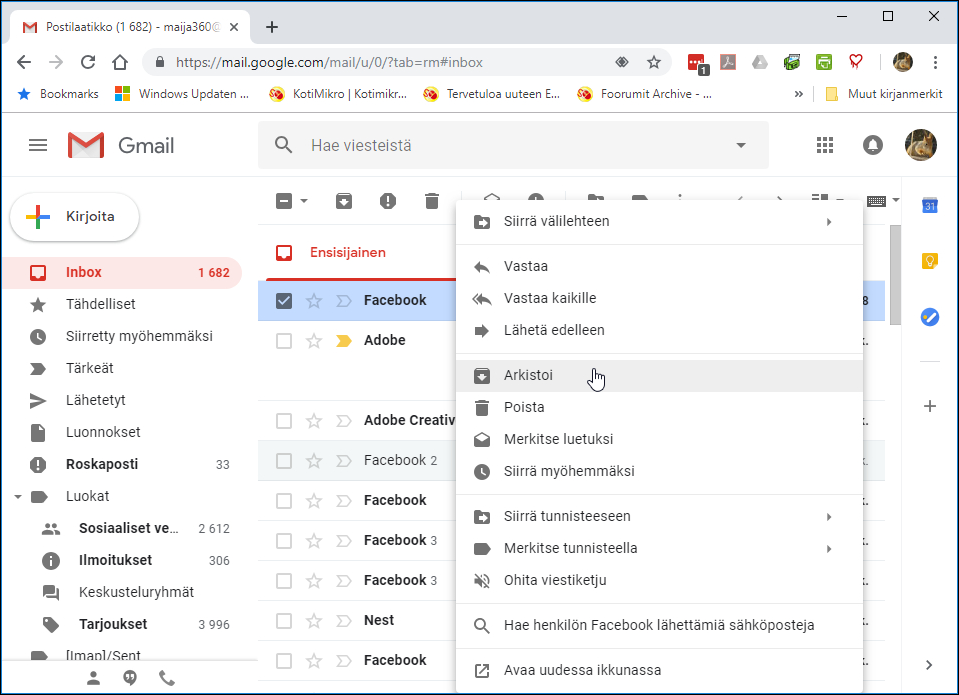Uncheck the selected Facebook message checkbox
959x695 pixels.
pos(283,299)
